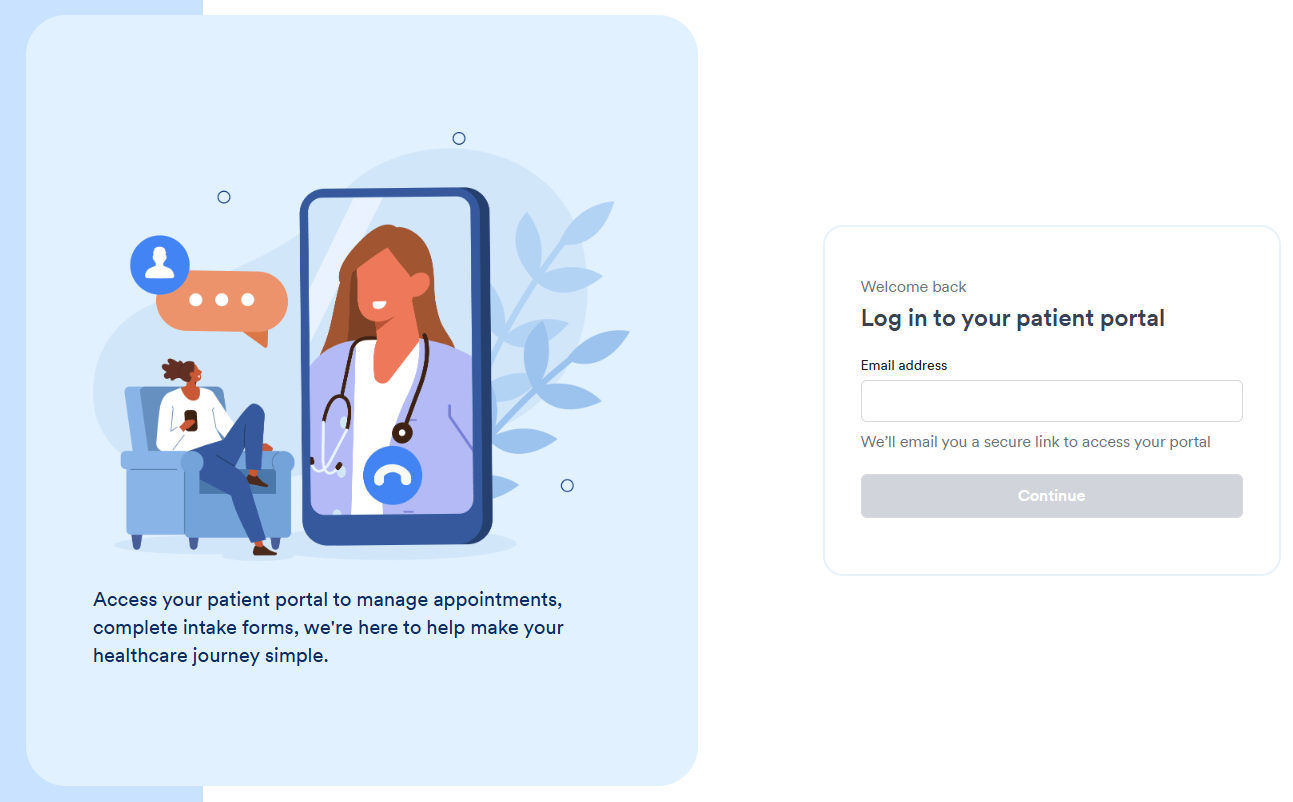Click the small circle right of the phone
This screenshot has width=1293, height=802.
coord(567,485)
